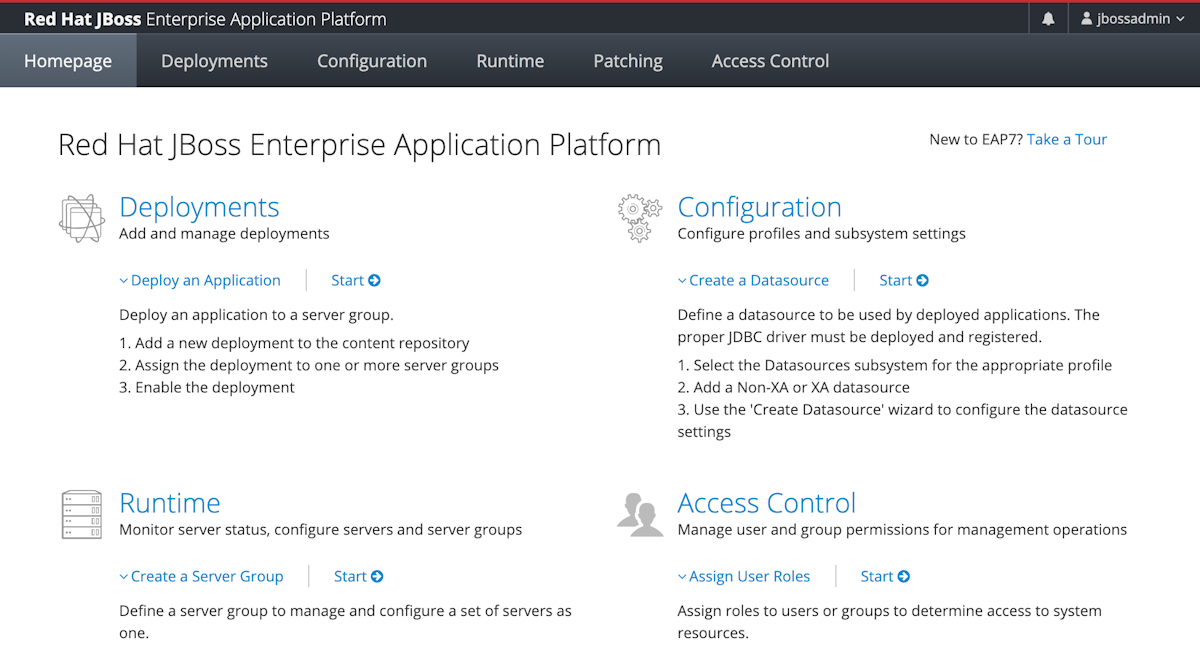This screenshot has width=1200, height=645.
Task: Start the Create a Datasource wizard
Action: 904,280
